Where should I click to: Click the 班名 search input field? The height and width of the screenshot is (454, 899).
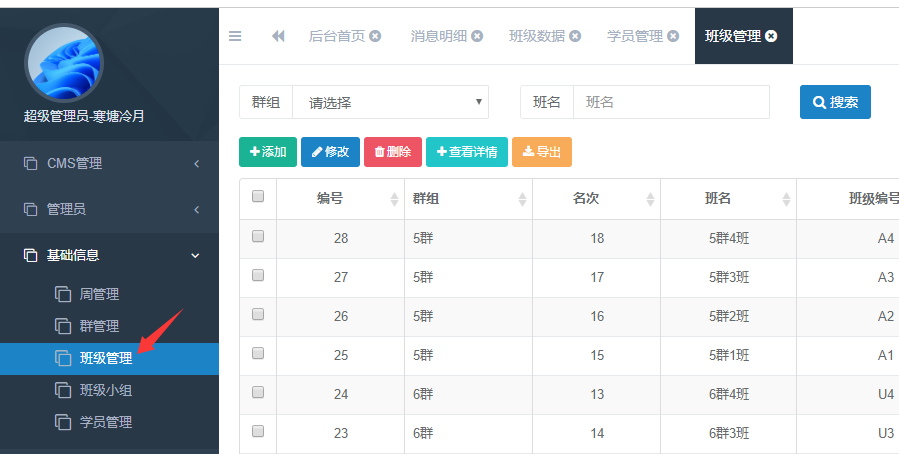[670, 102]
